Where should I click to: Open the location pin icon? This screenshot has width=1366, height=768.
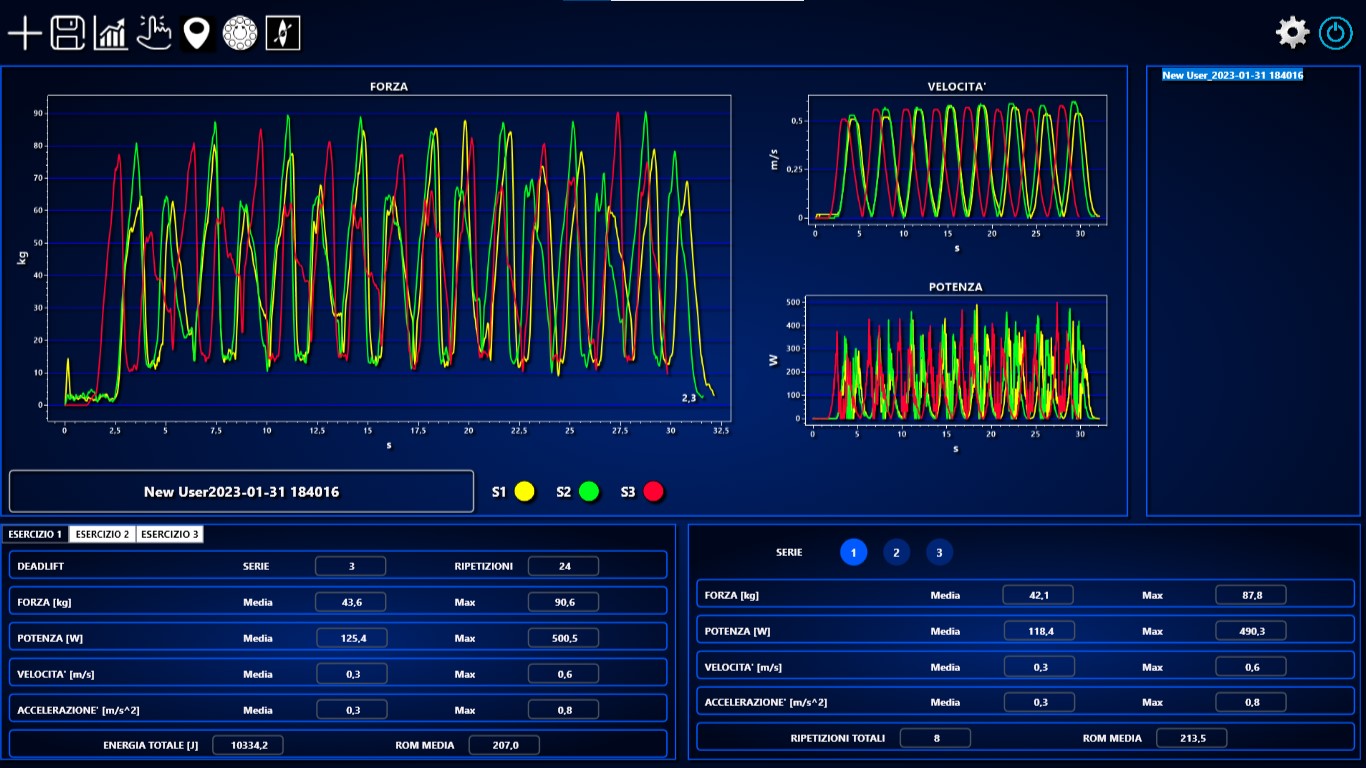click(197, 33)
